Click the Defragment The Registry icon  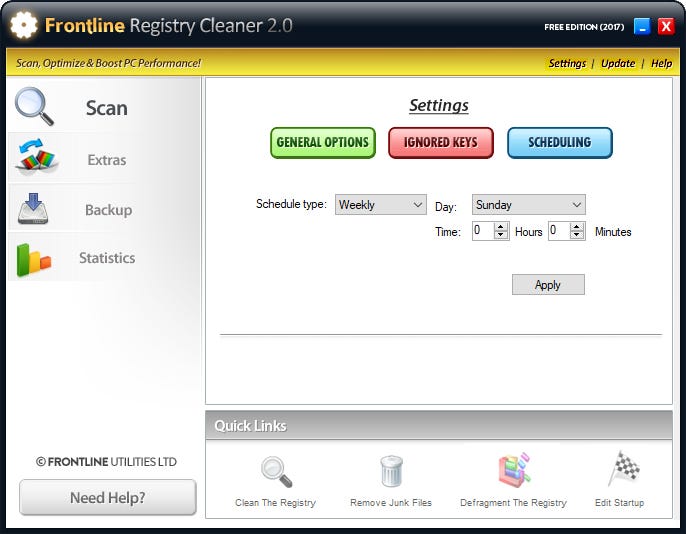coord(514,470)
